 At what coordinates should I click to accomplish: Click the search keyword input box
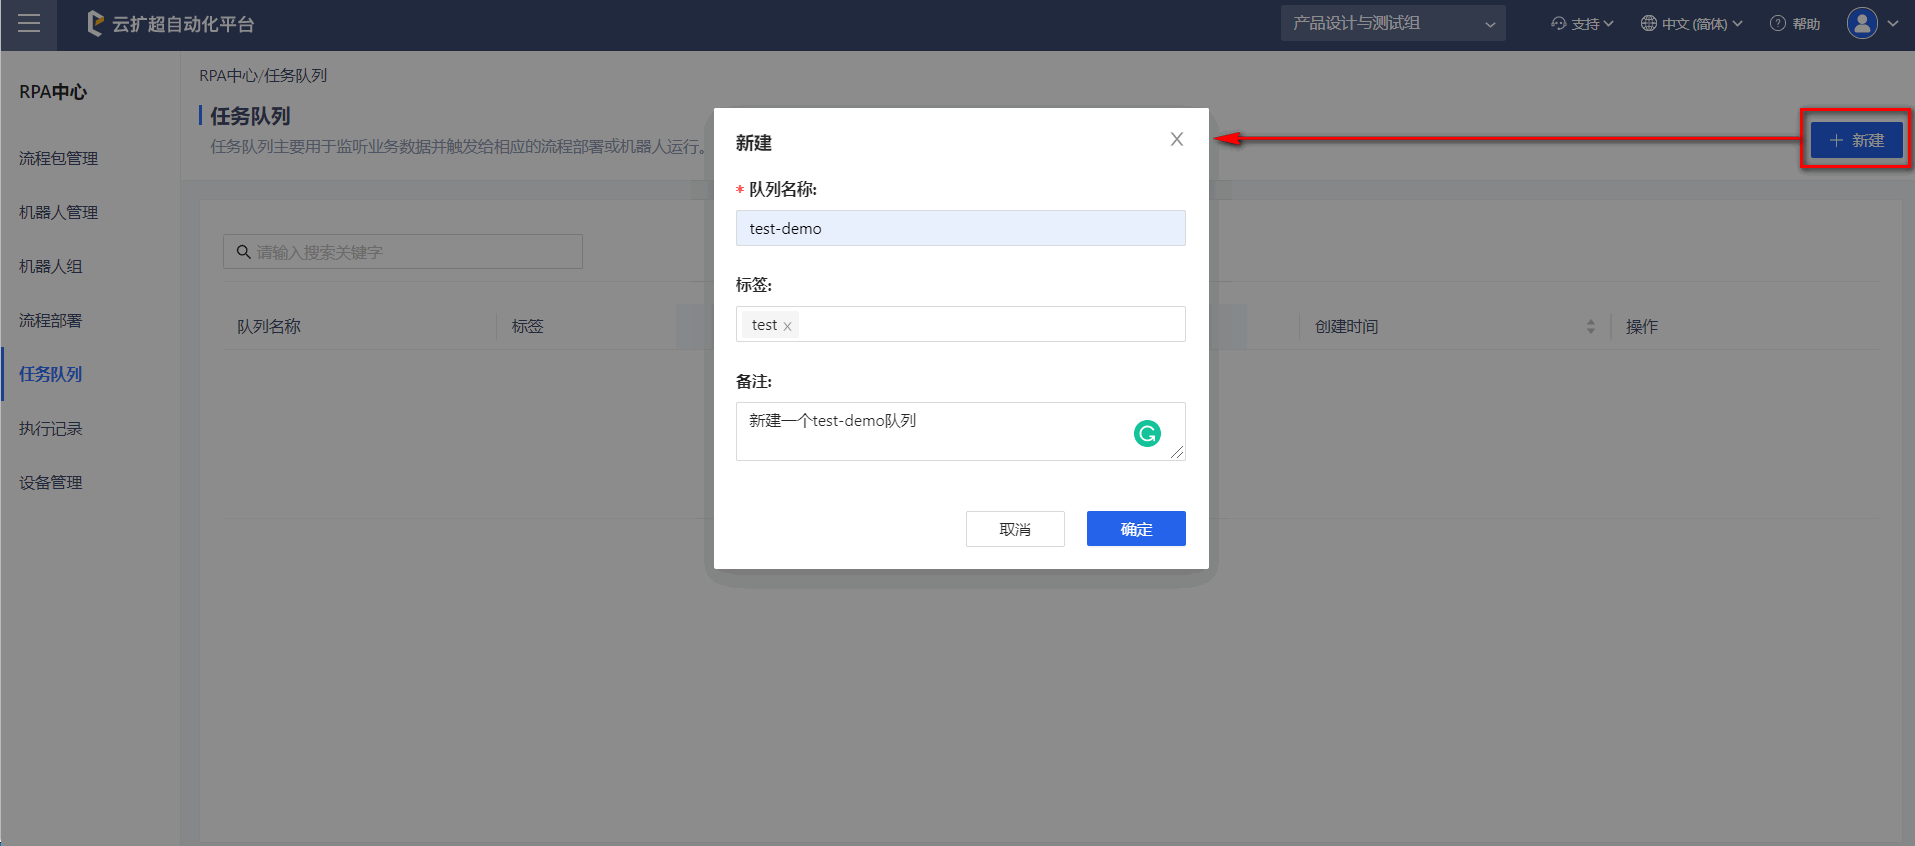click(403, 252)
